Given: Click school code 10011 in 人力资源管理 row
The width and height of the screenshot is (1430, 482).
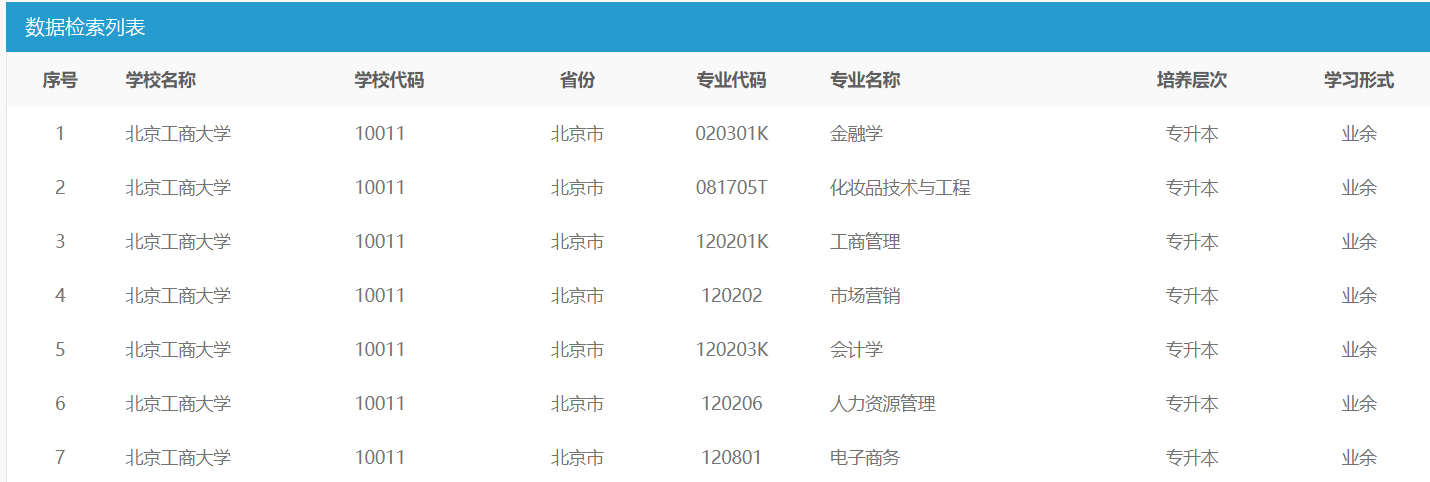Looking at the screenshot, I should coord(380,403).
